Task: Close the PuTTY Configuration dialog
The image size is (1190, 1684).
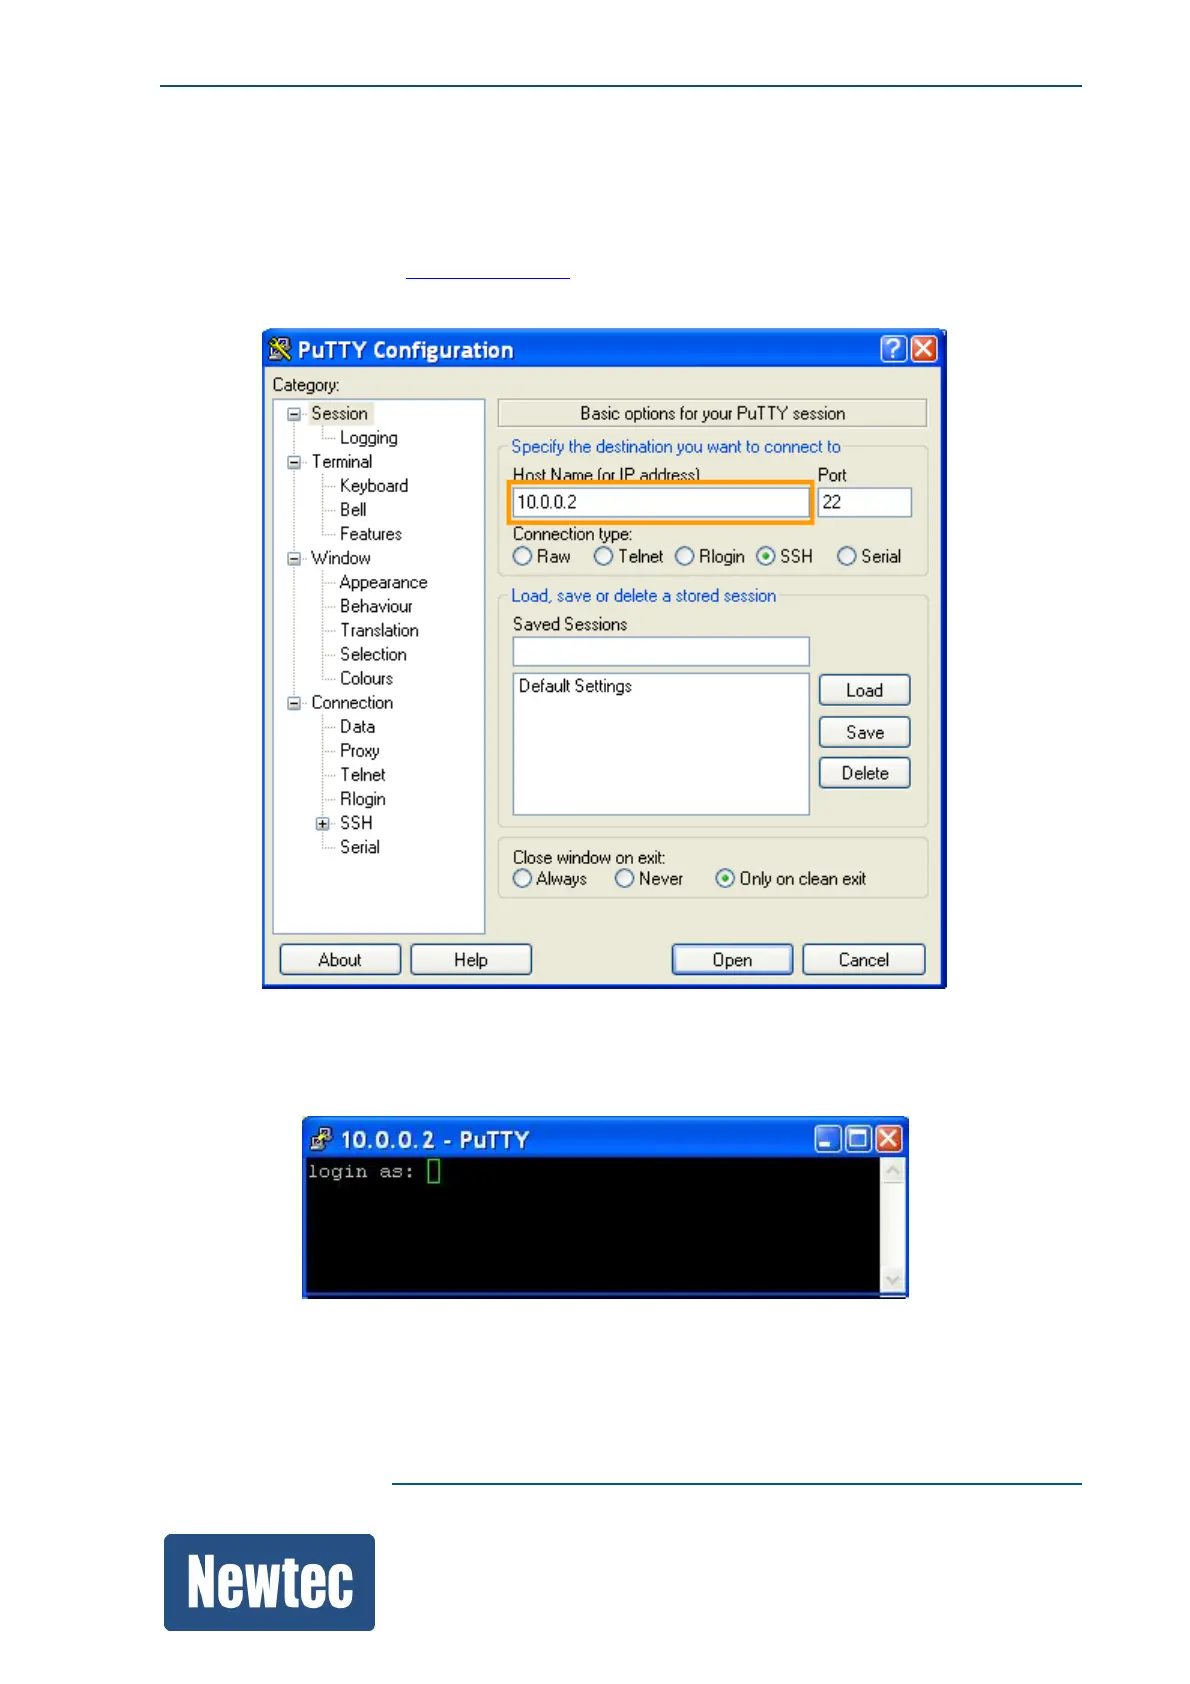Action: pyautogui.click(x=923, y=349)
